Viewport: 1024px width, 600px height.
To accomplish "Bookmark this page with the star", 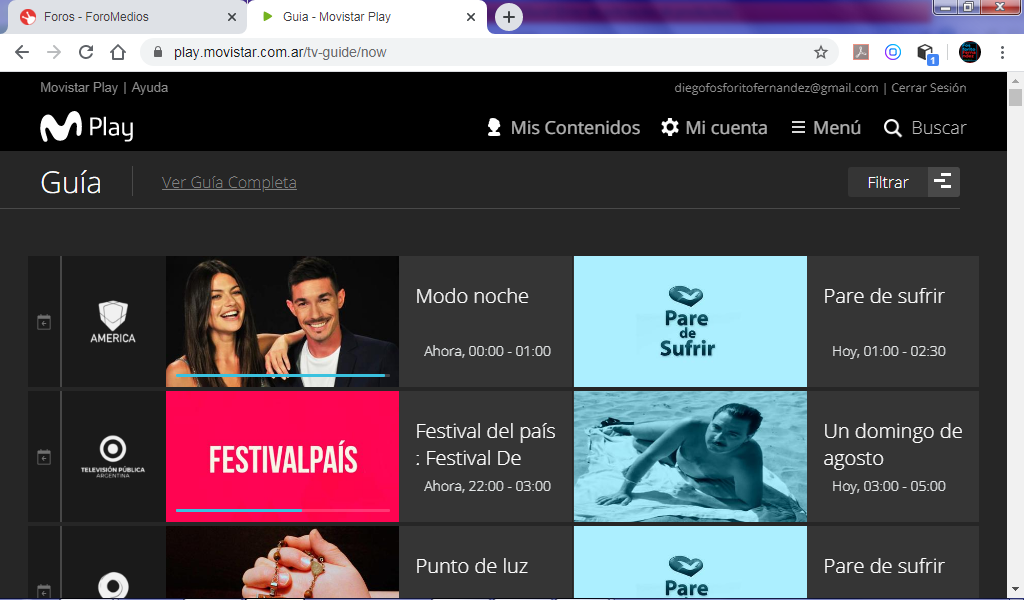I will (821, 52).
